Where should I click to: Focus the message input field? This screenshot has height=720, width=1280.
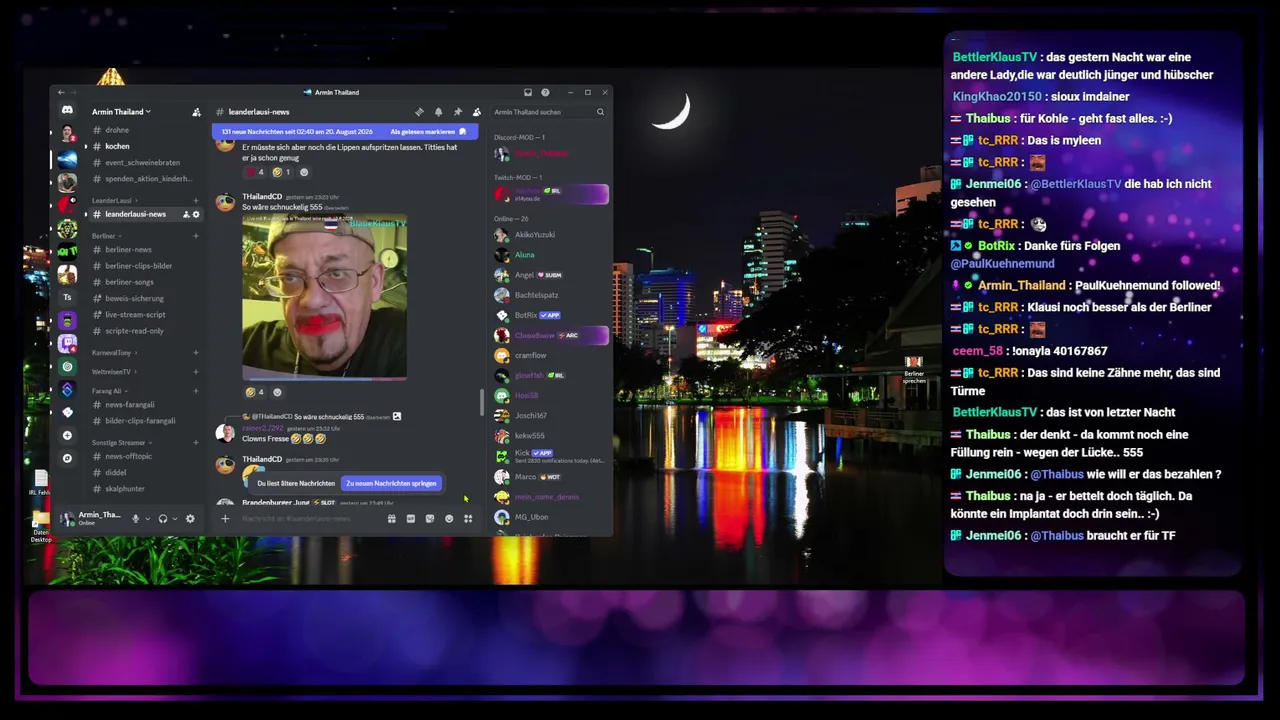tap(310, 519)
